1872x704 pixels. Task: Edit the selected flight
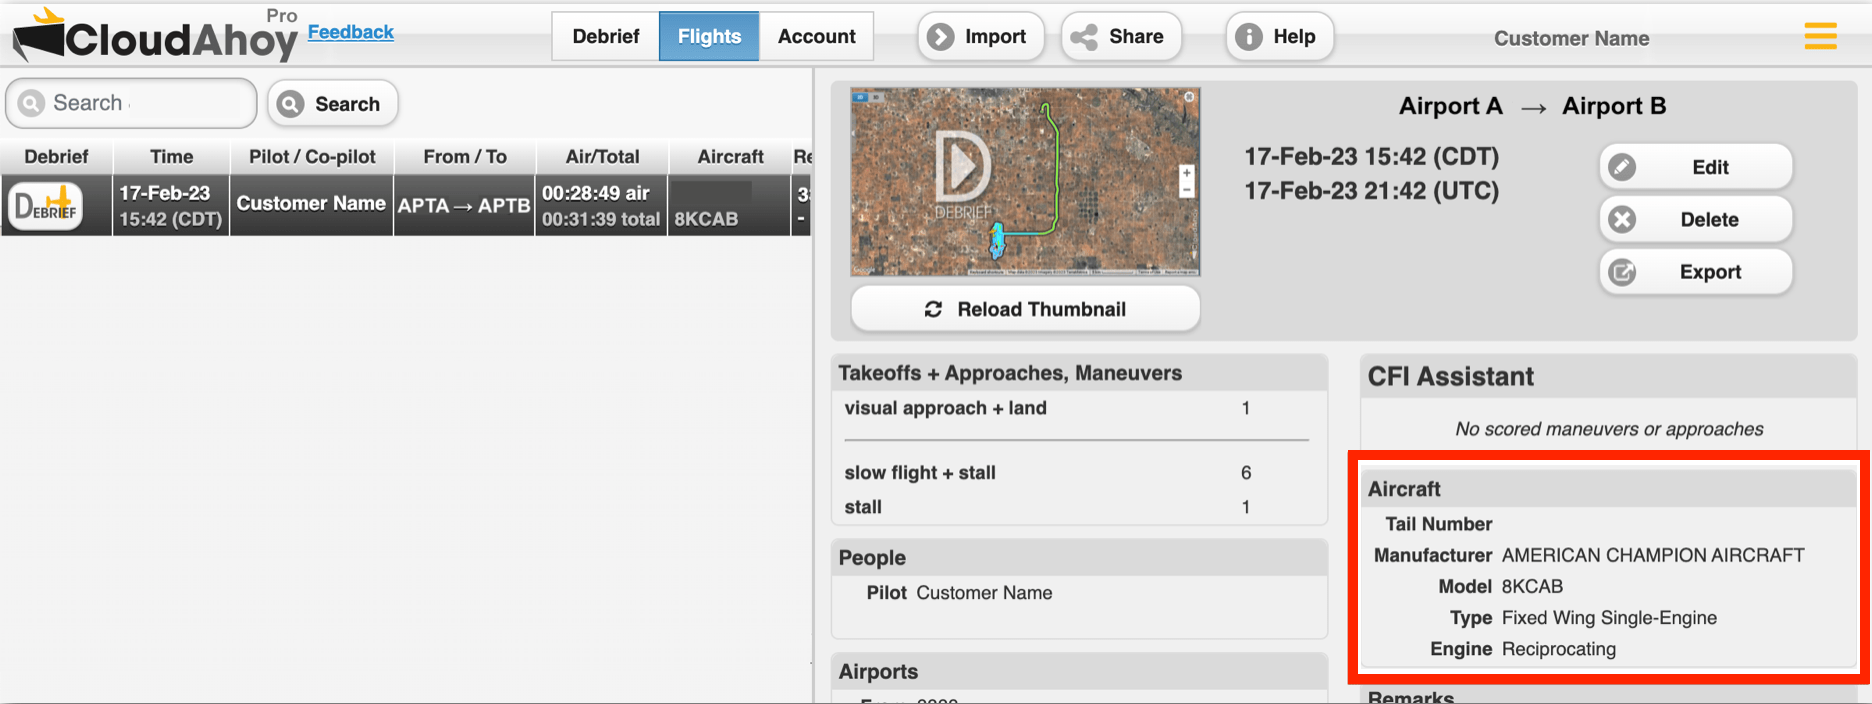[1695, 167]
